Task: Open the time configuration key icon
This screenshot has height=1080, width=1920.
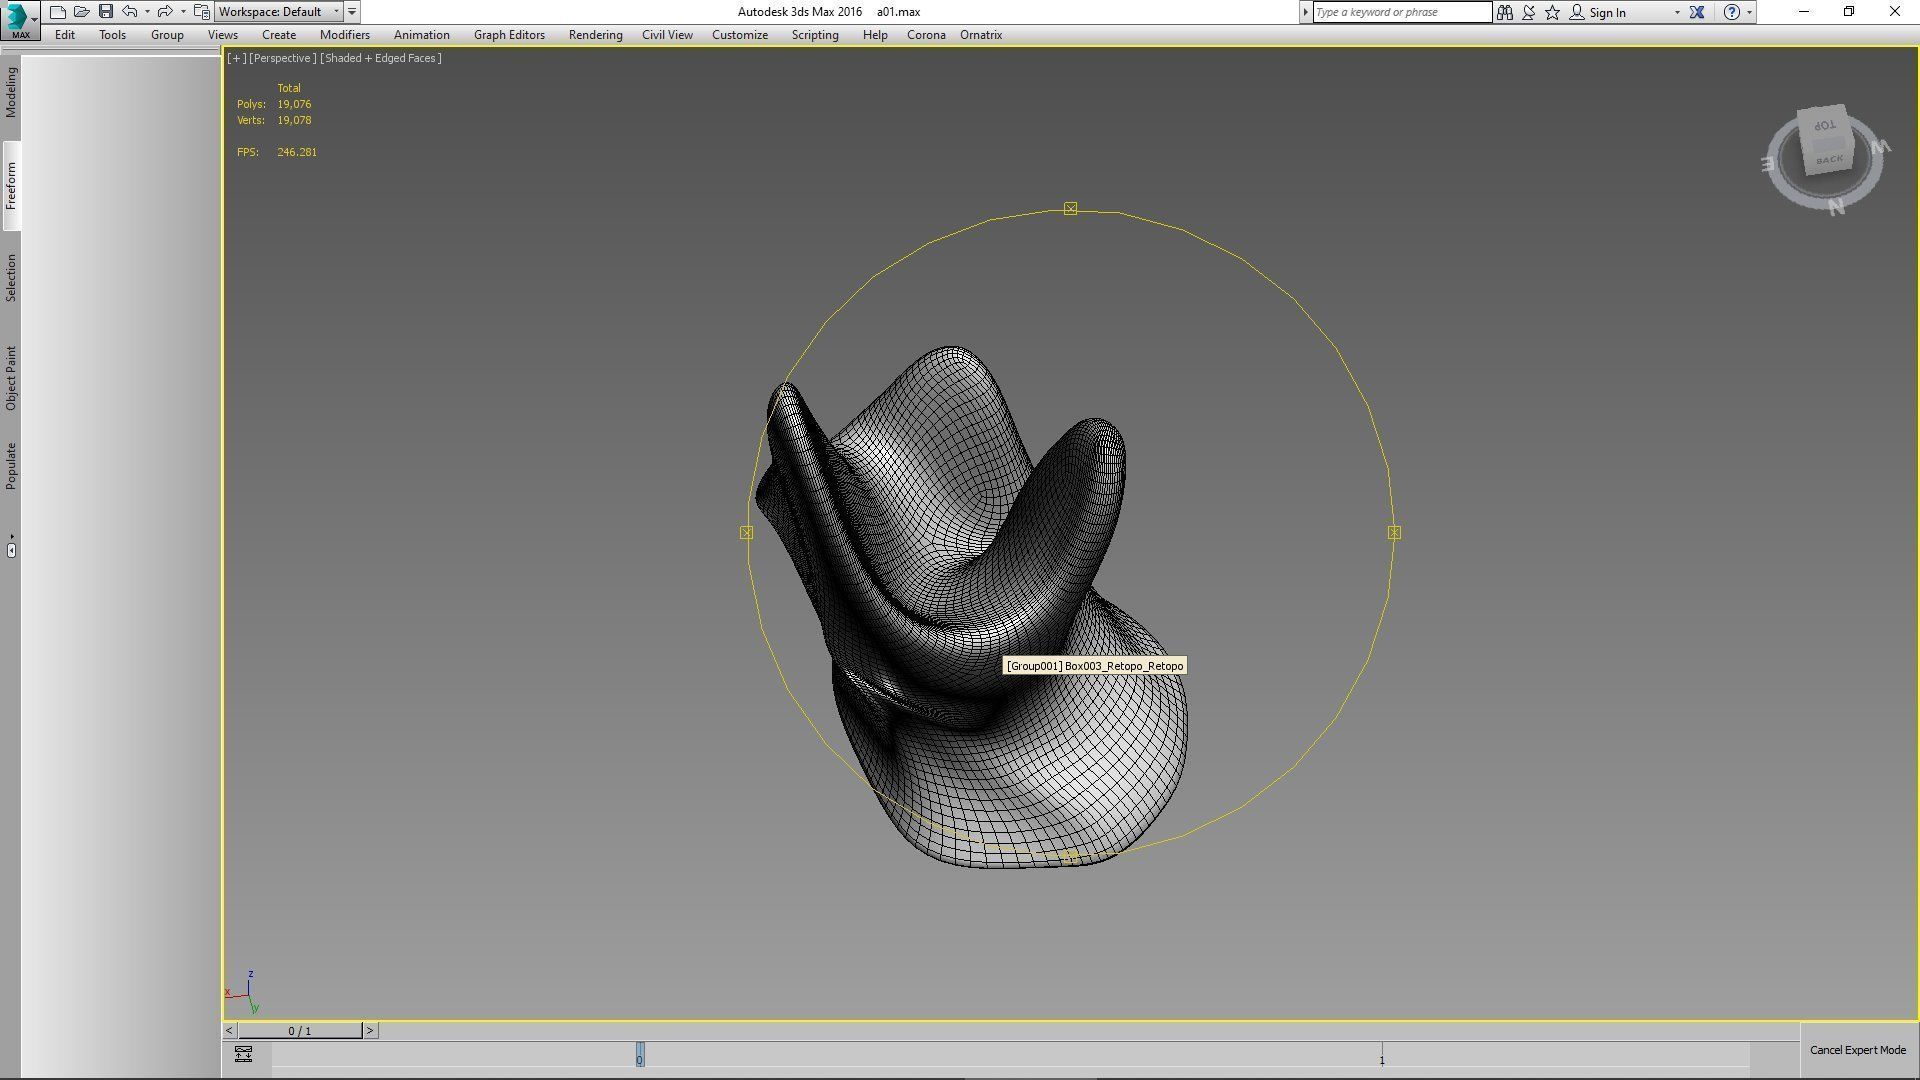Action: click(x=243, y=1054)
